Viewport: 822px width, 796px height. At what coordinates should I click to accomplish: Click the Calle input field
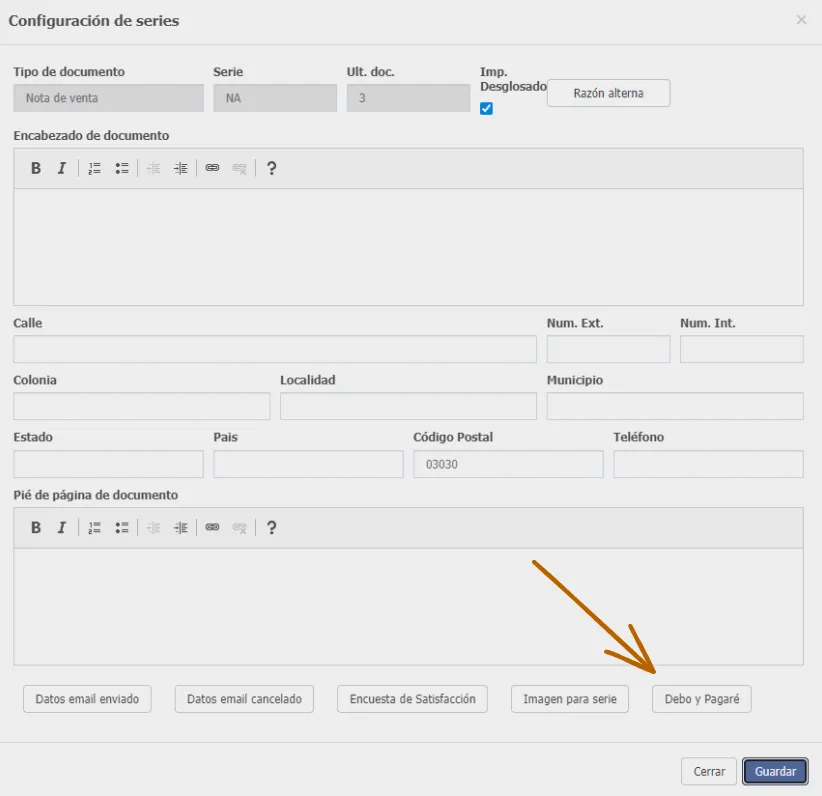click(275, 349)
